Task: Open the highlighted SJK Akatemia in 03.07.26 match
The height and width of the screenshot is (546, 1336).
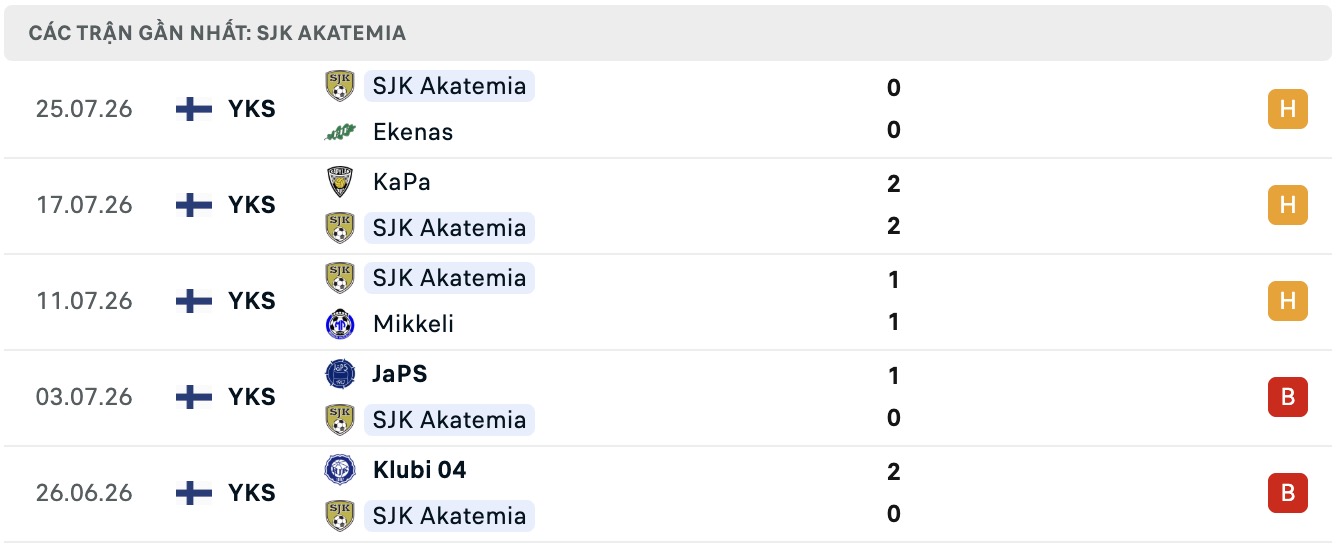Action: pos(449,420)
